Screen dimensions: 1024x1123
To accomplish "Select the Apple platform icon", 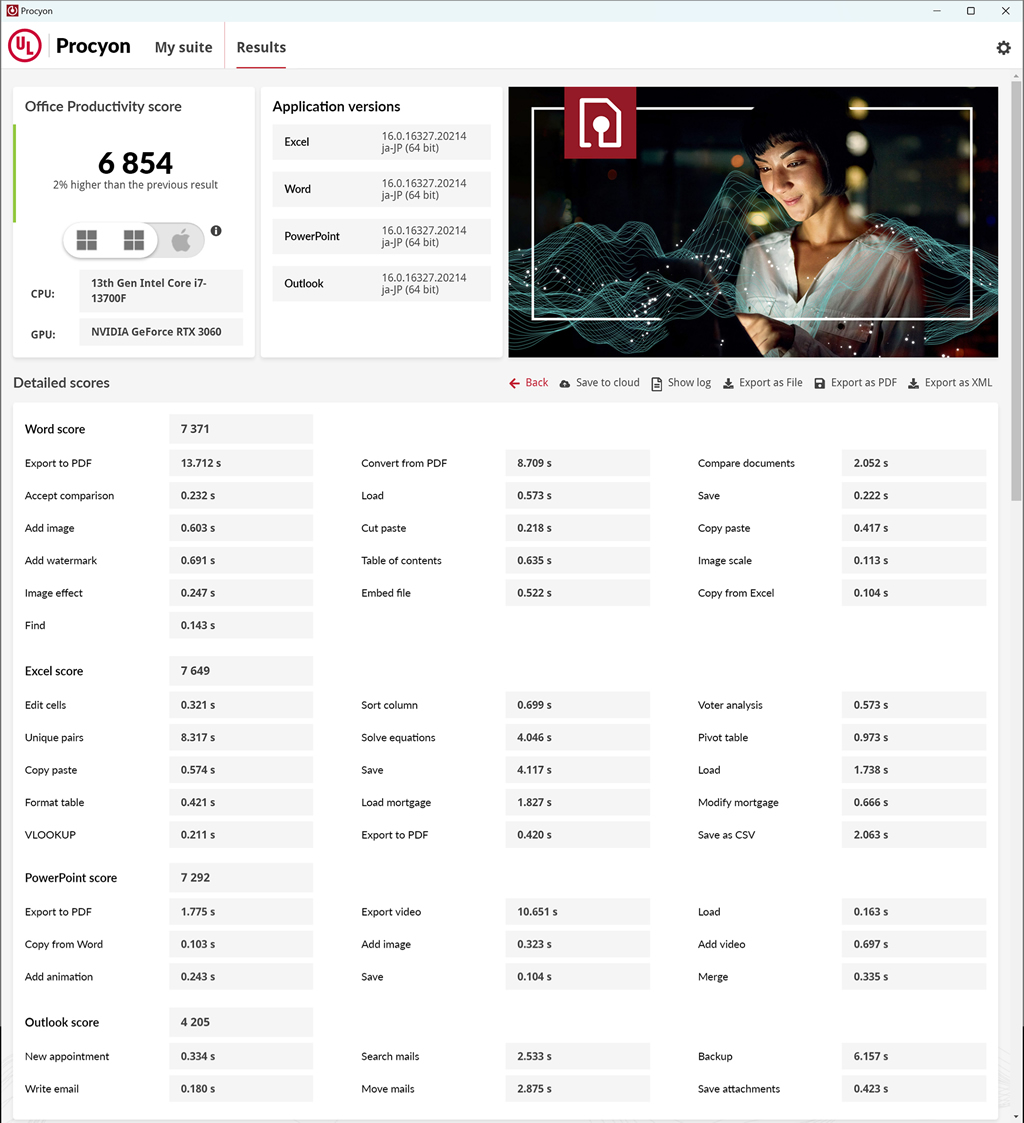I will 181,240.
